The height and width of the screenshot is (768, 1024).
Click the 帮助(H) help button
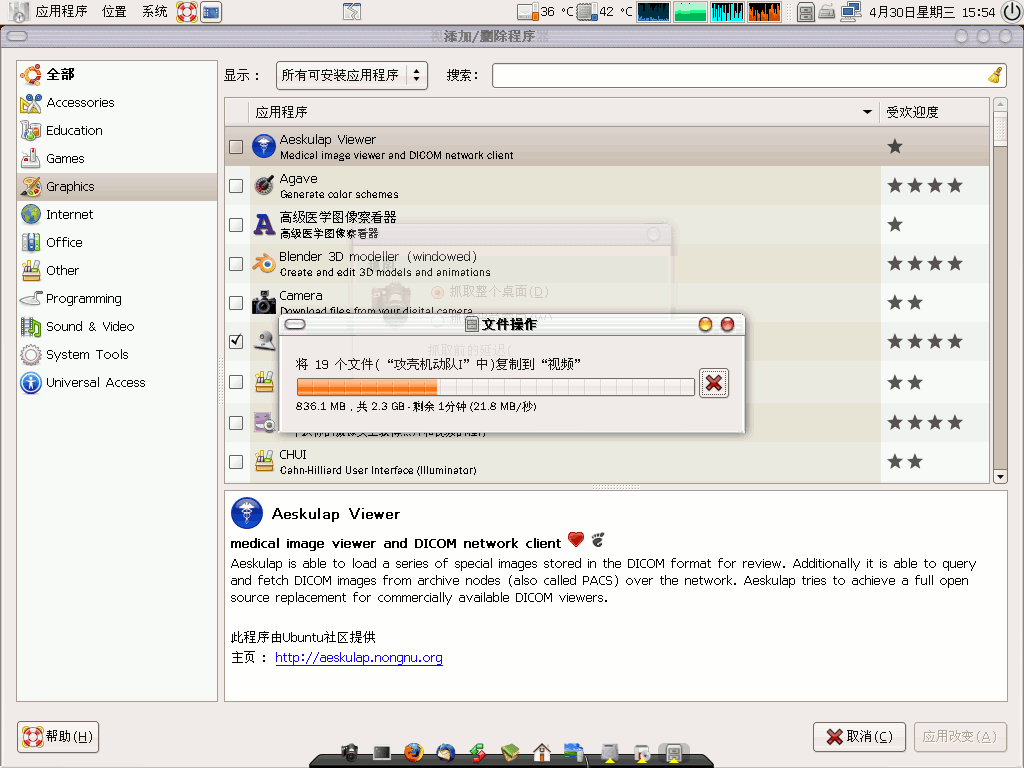pyautogui.click(x=58, y=737)
